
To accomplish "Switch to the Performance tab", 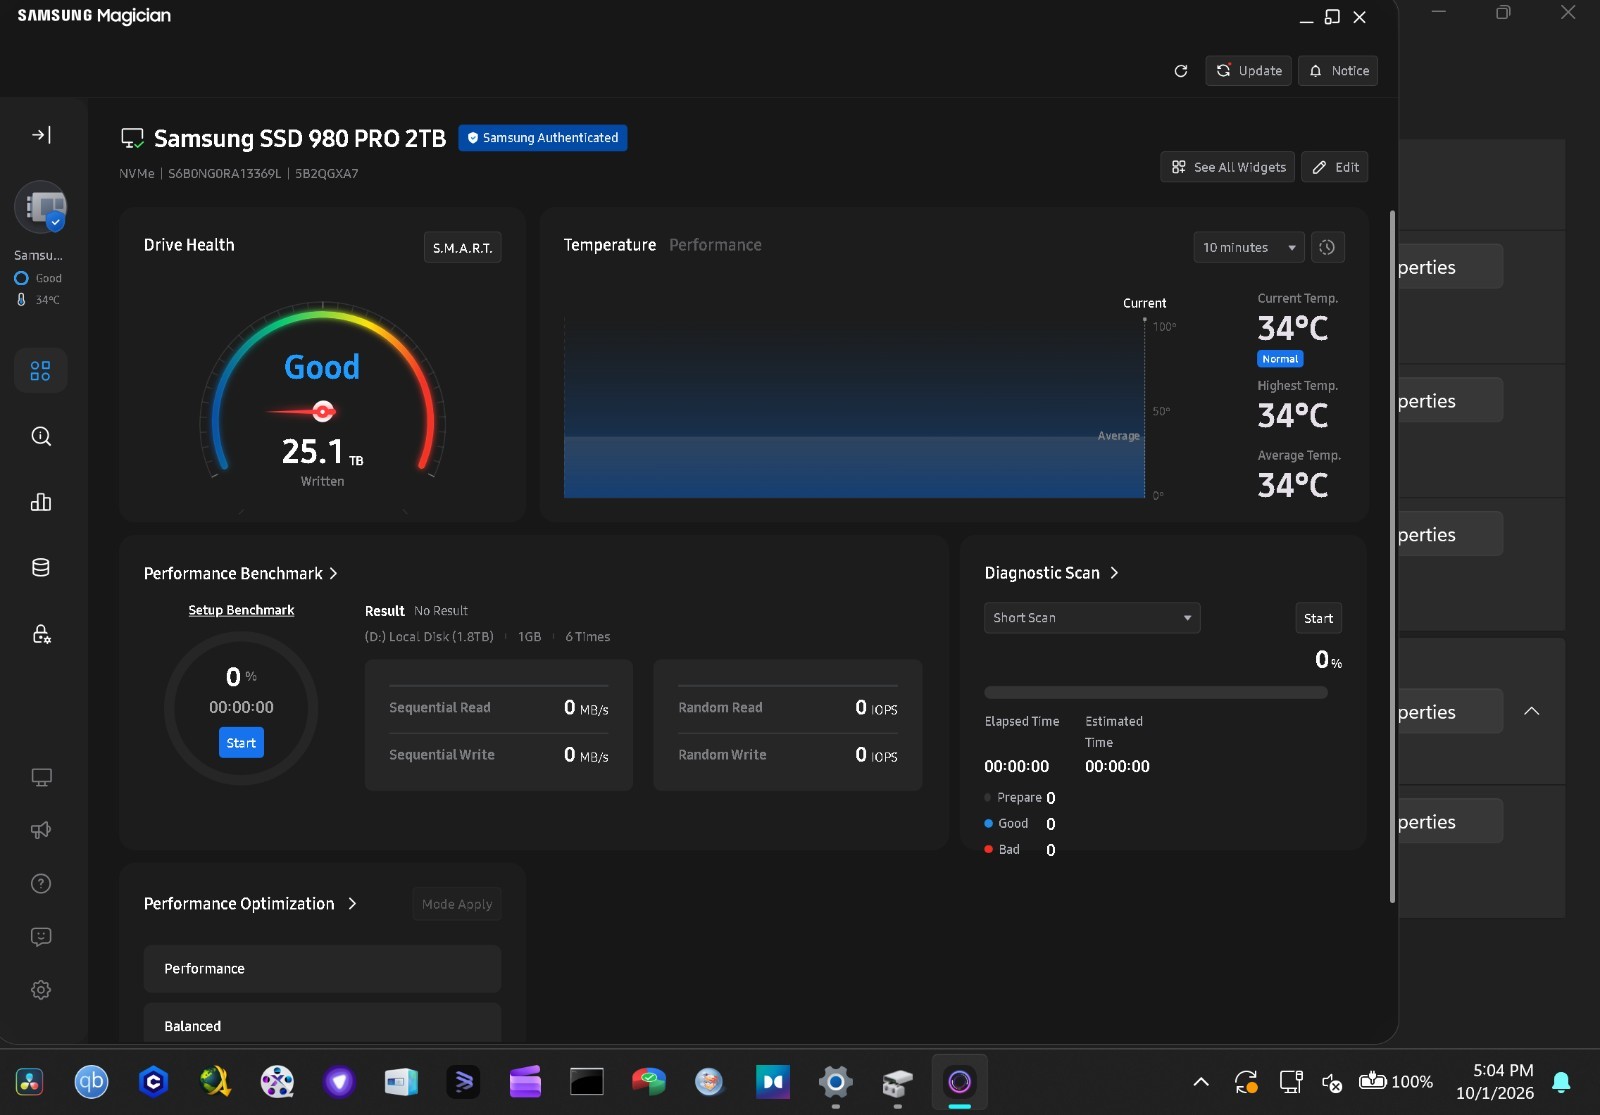I will point(715,245).
